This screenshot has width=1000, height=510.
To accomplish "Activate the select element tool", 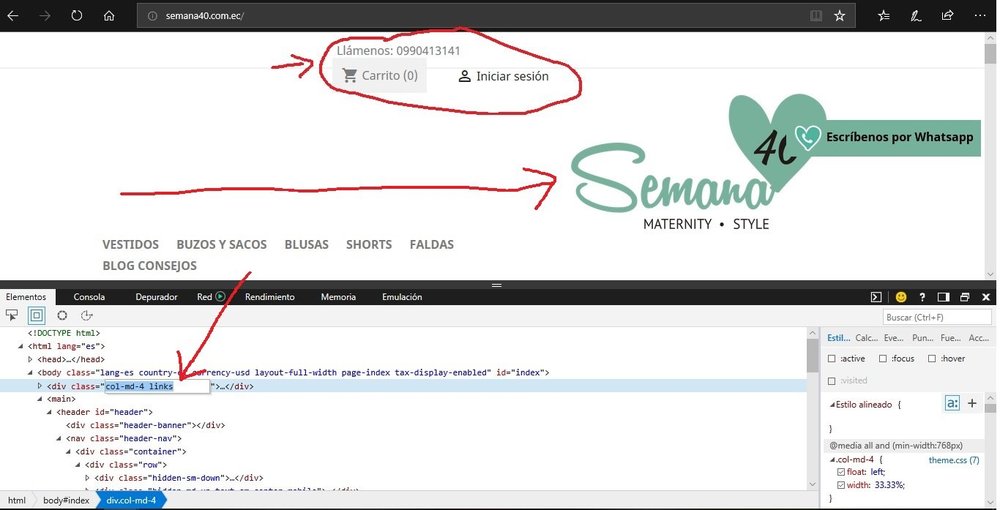I will click(x=11, y=315).
